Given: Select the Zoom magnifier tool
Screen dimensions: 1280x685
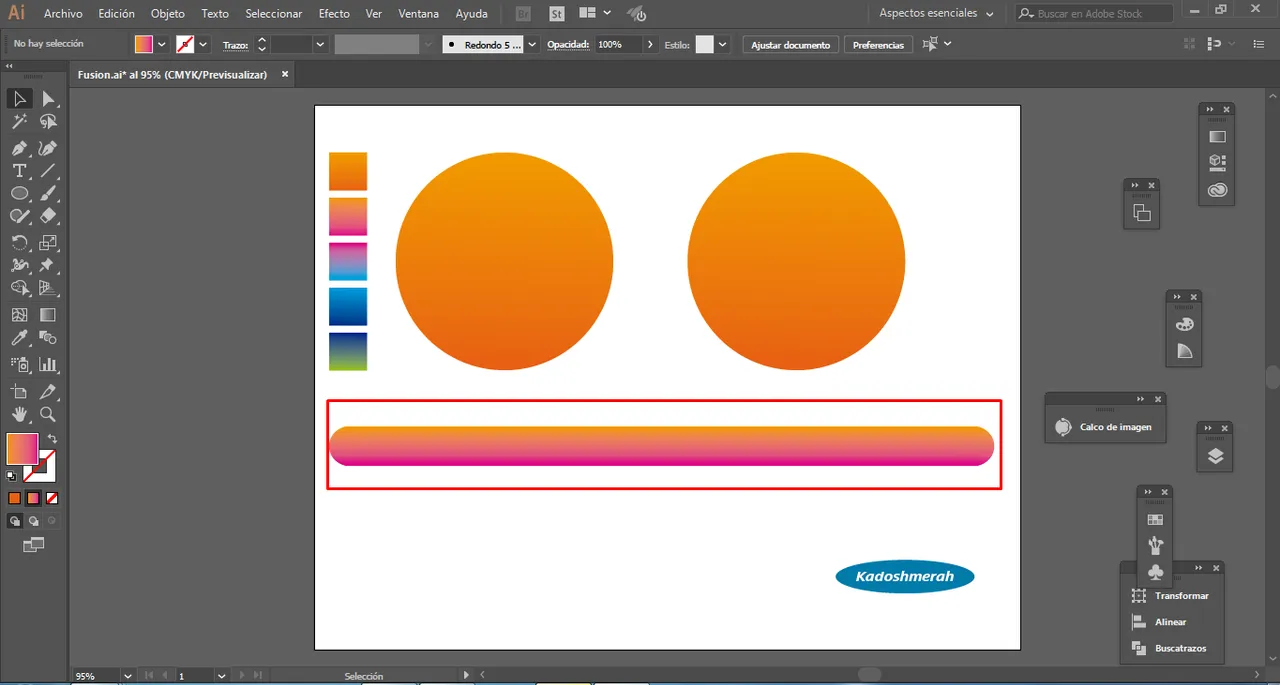Looking at the screenshot, I should point(47,414).
